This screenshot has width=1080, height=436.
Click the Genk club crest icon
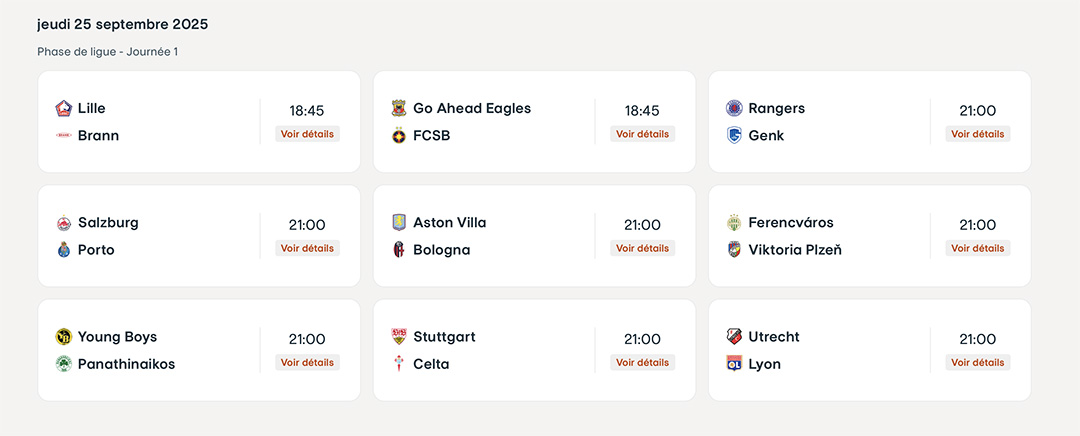(734, 135)
